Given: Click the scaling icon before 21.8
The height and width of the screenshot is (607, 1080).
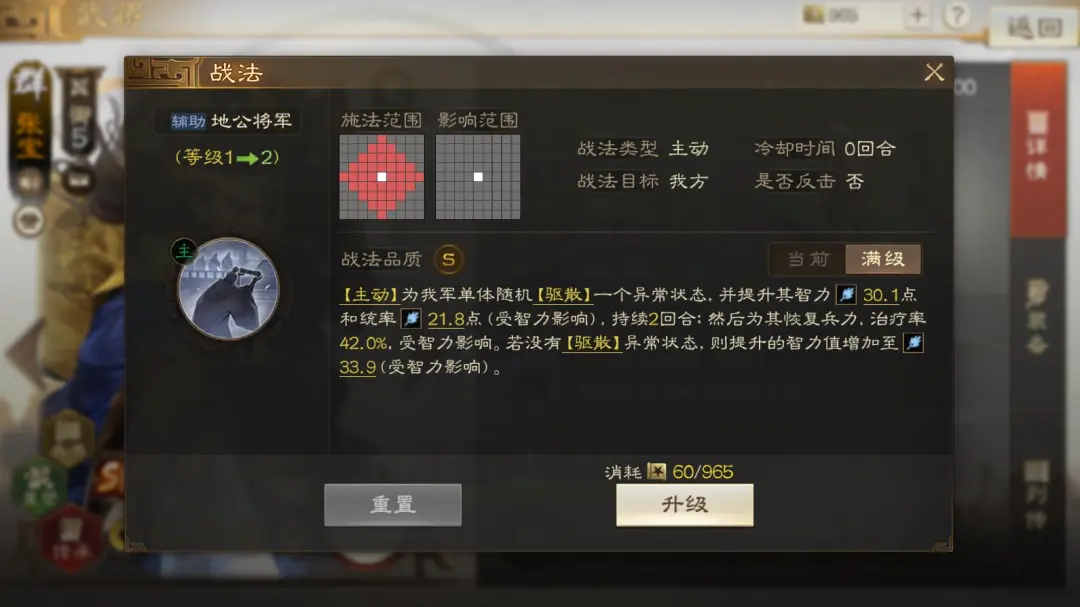Looking at the screenshot, I should 411,319.
